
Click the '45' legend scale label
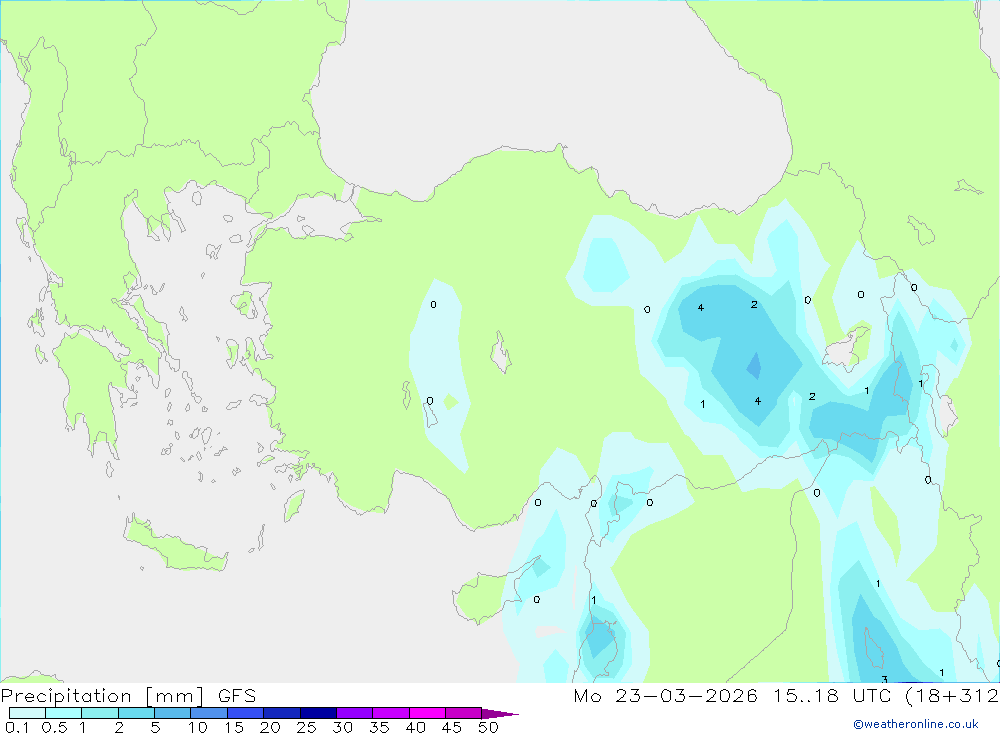[x=452, y=727]
